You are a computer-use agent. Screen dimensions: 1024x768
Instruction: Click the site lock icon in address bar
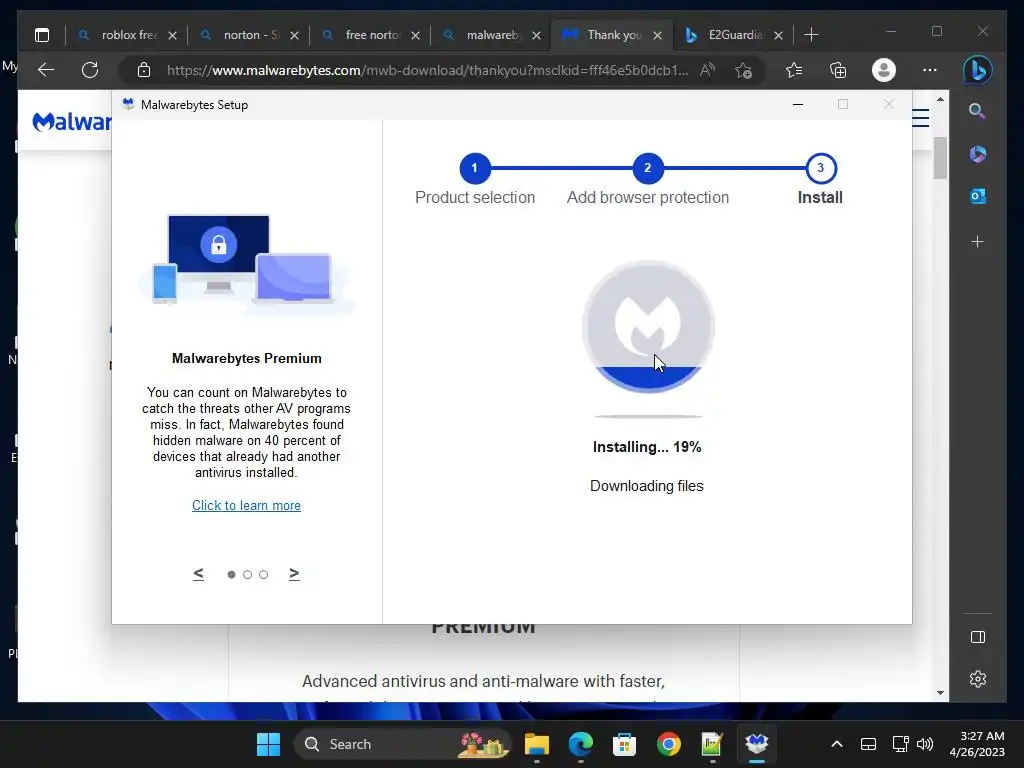[144, 70]
